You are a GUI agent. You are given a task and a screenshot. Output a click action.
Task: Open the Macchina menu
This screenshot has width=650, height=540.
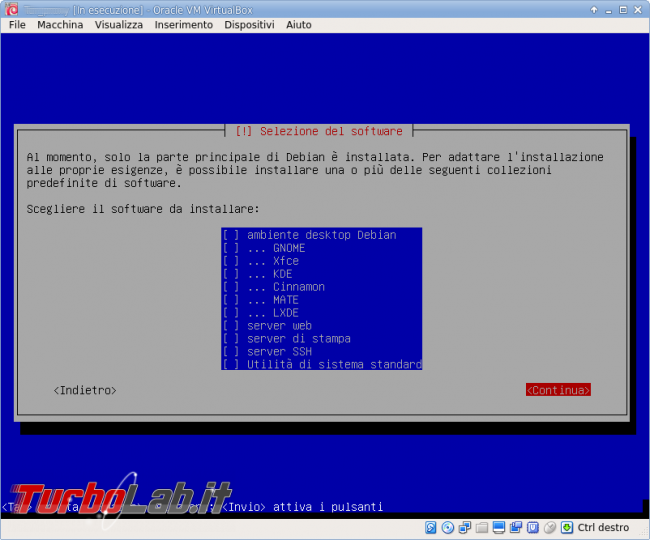point(60,25)
